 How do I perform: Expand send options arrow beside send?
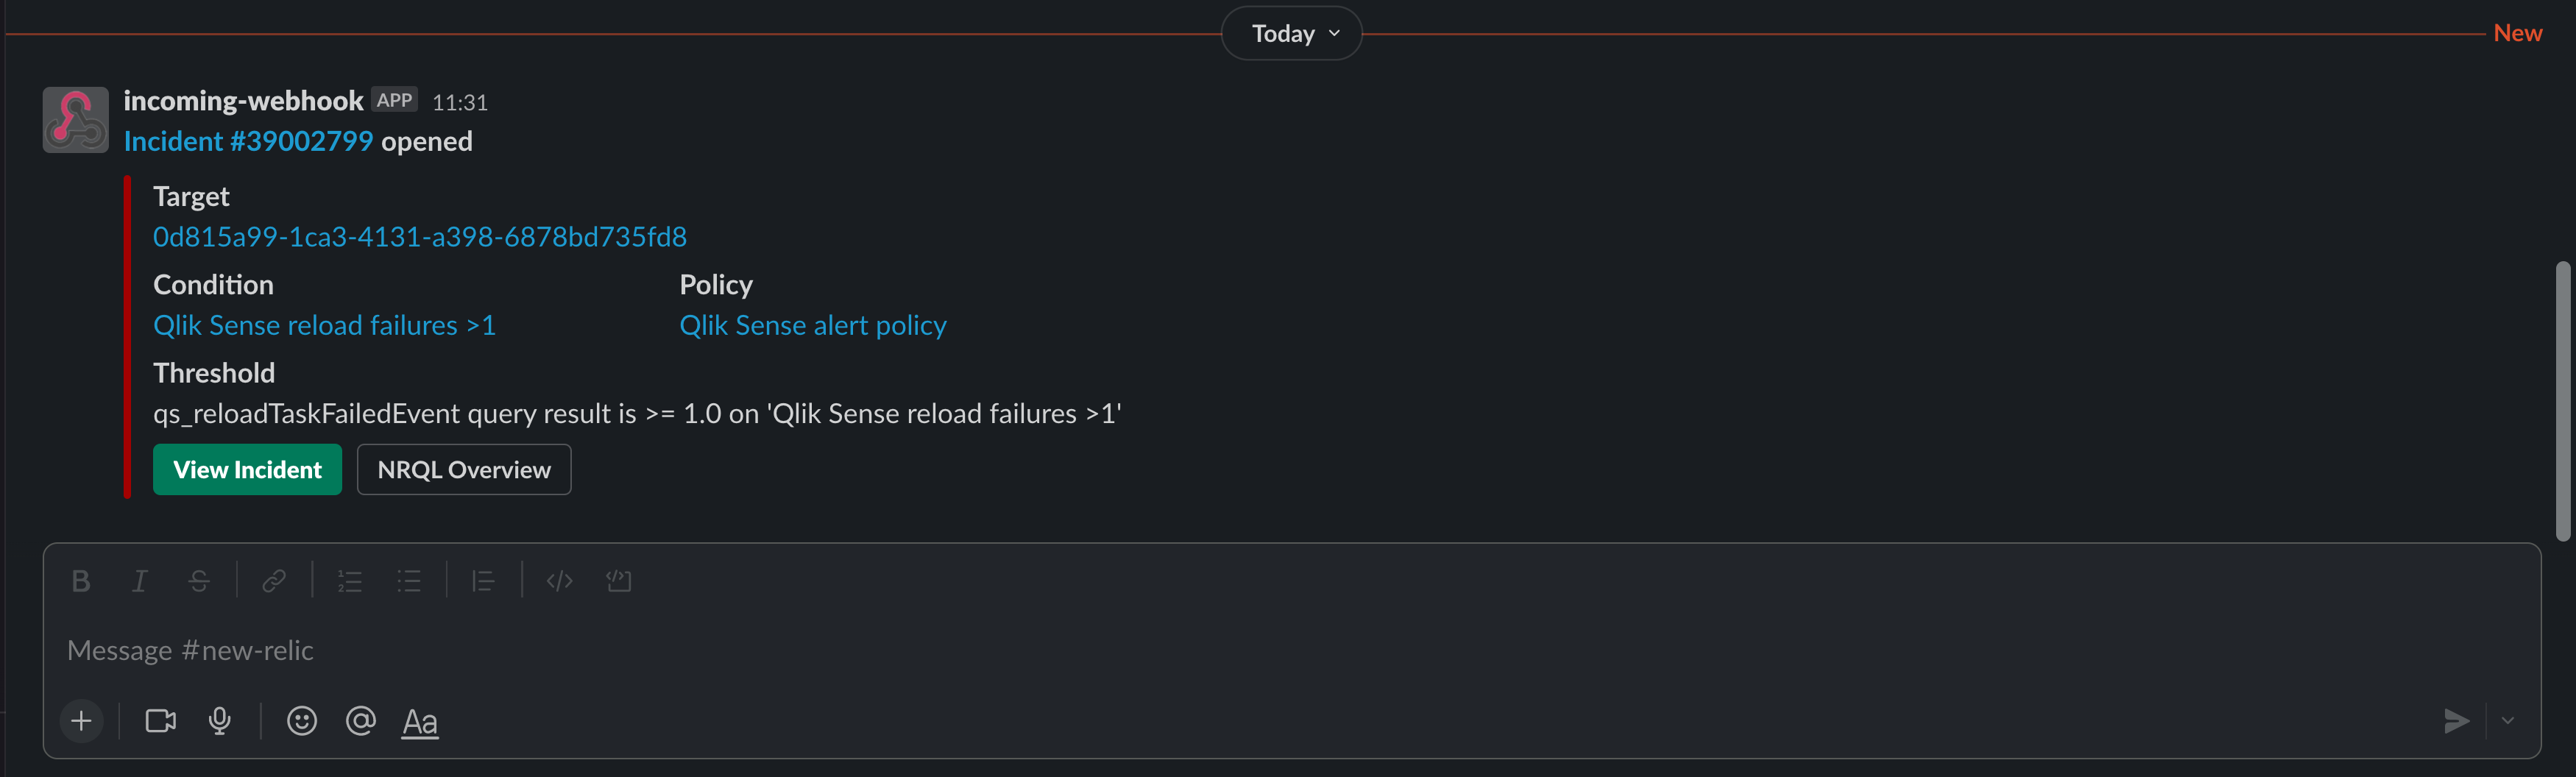point(2507,721)
